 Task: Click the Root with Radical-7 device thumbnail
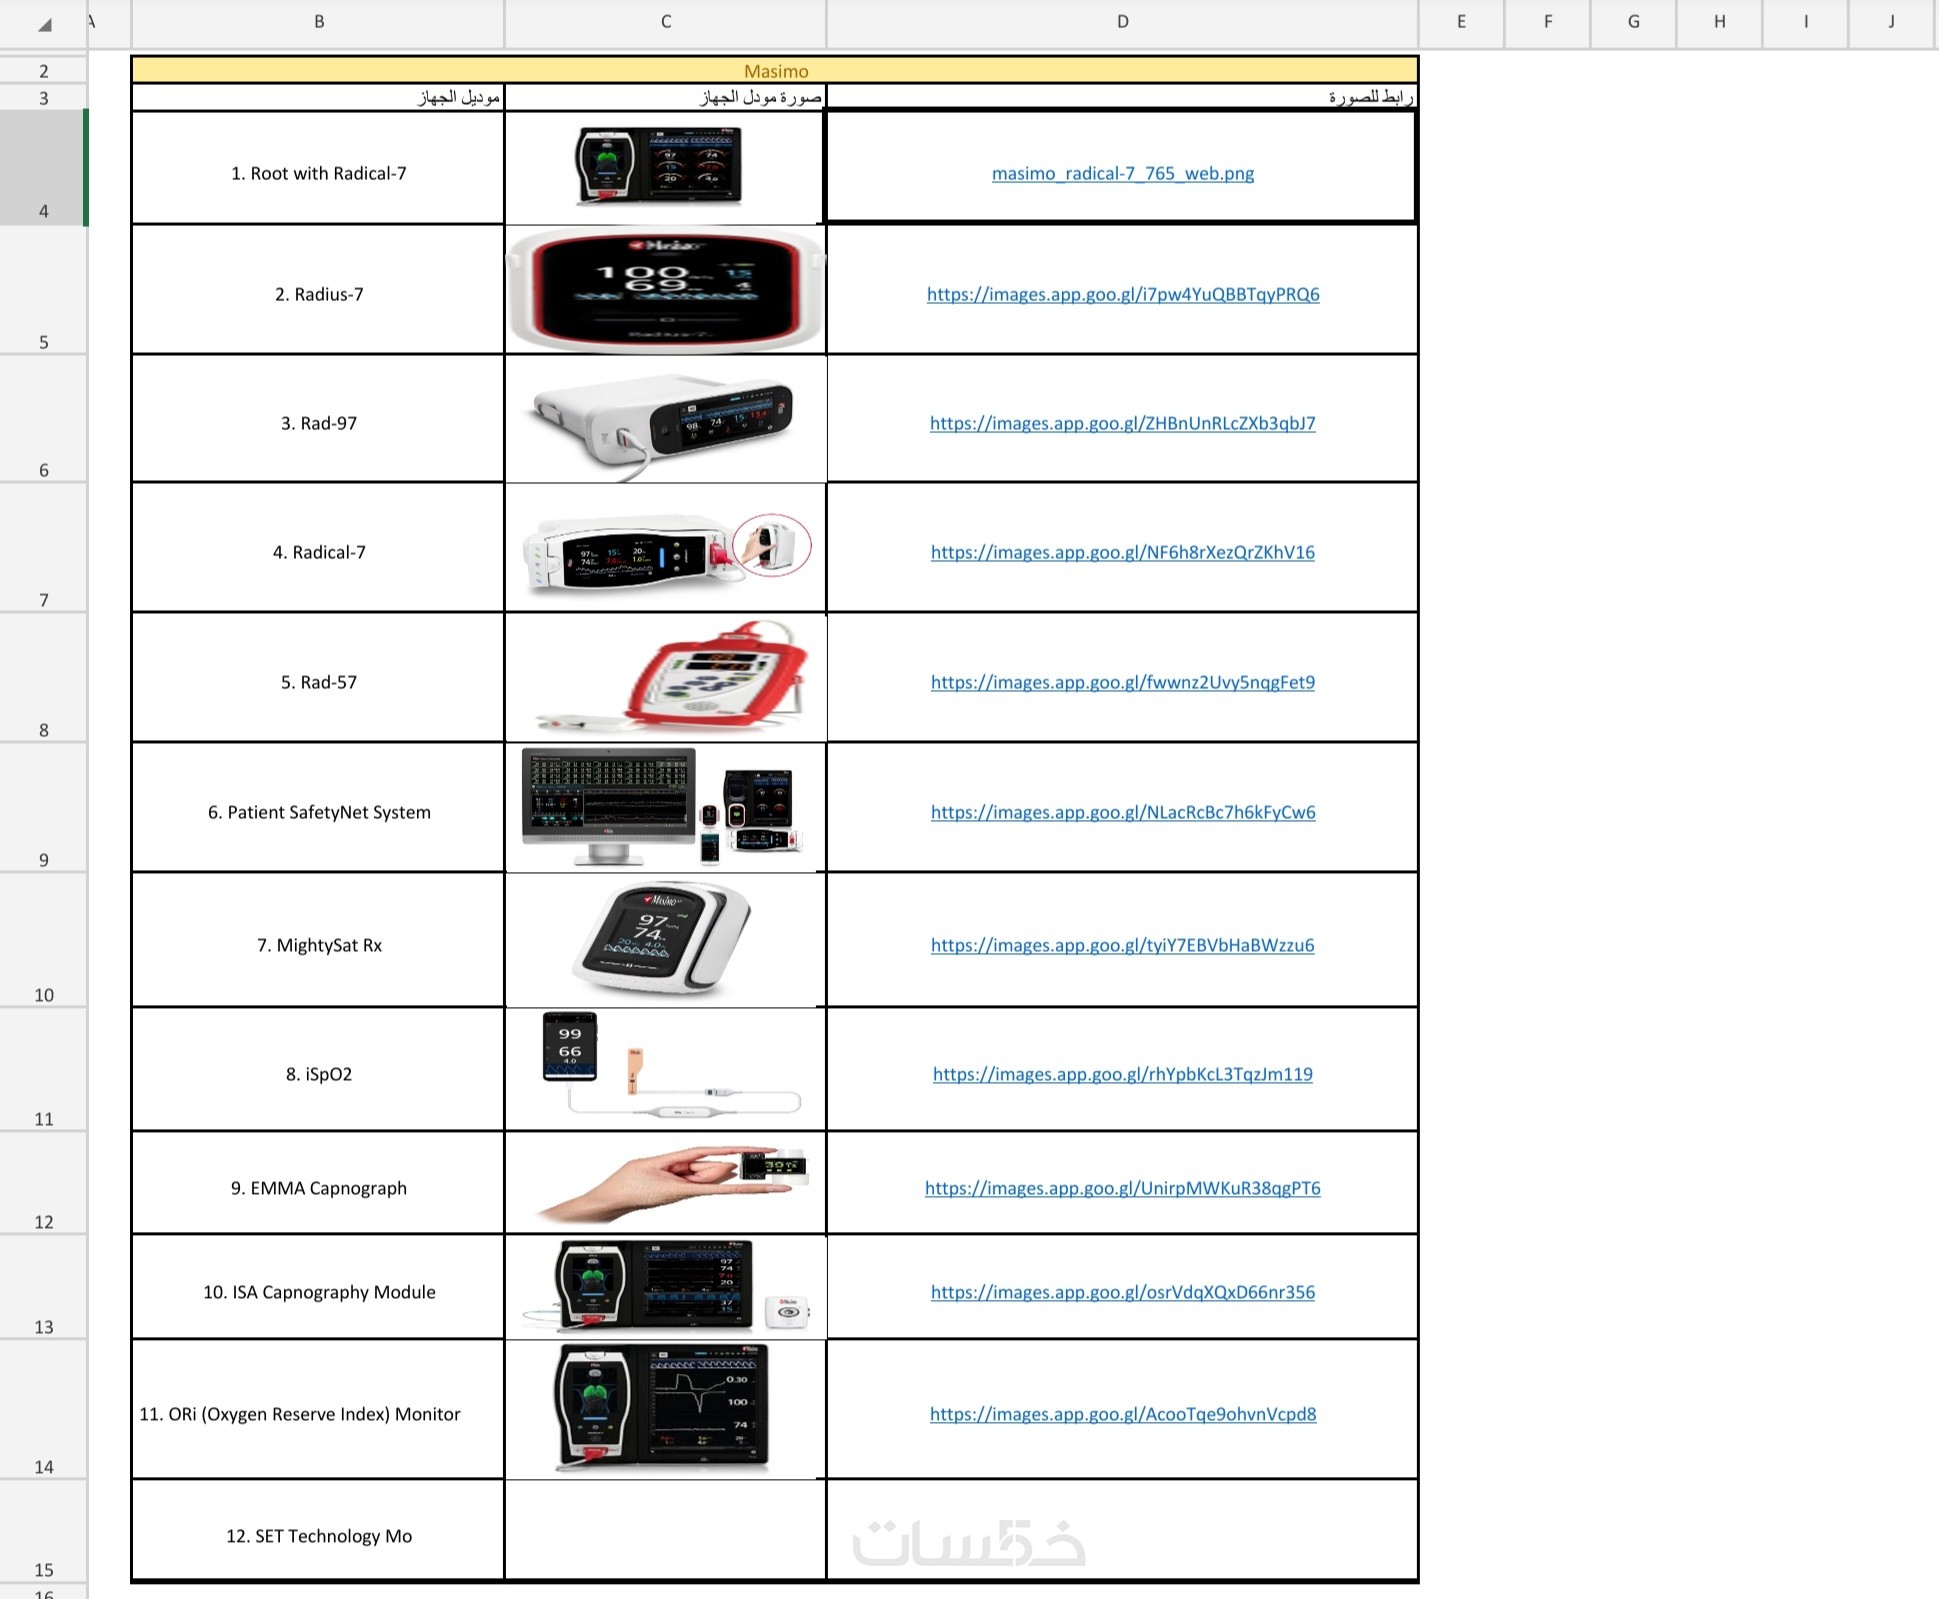pyautogui.click(x=660, y=167)
